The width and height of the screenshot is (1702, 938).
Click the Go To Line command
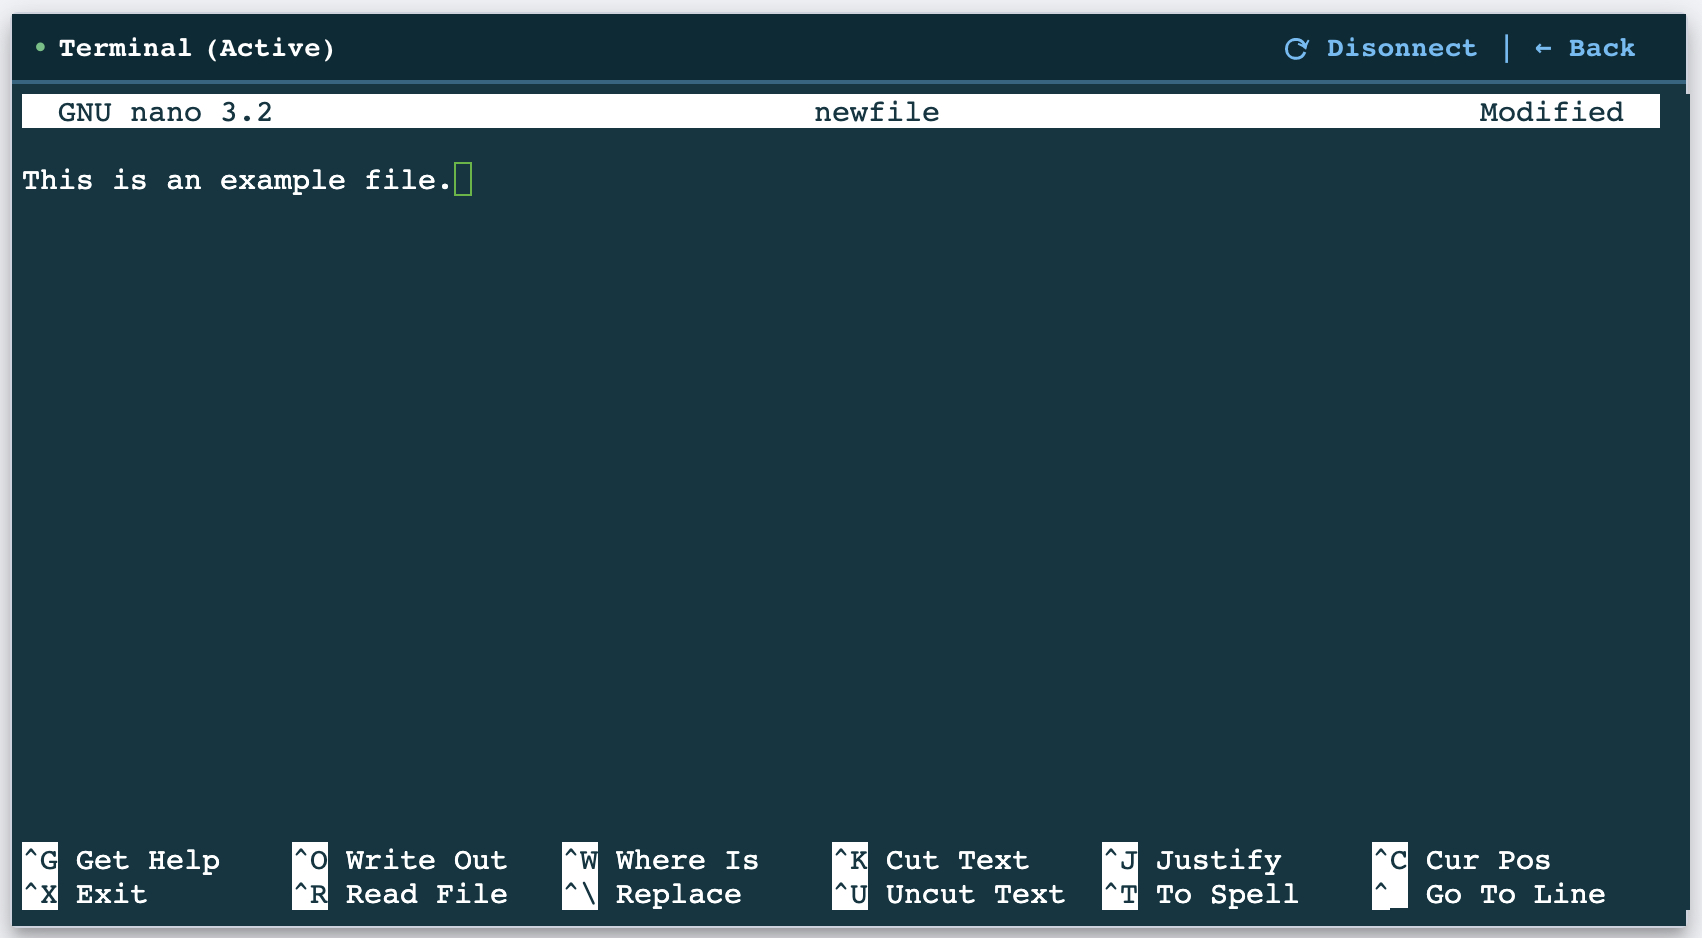pos(1514,895)
